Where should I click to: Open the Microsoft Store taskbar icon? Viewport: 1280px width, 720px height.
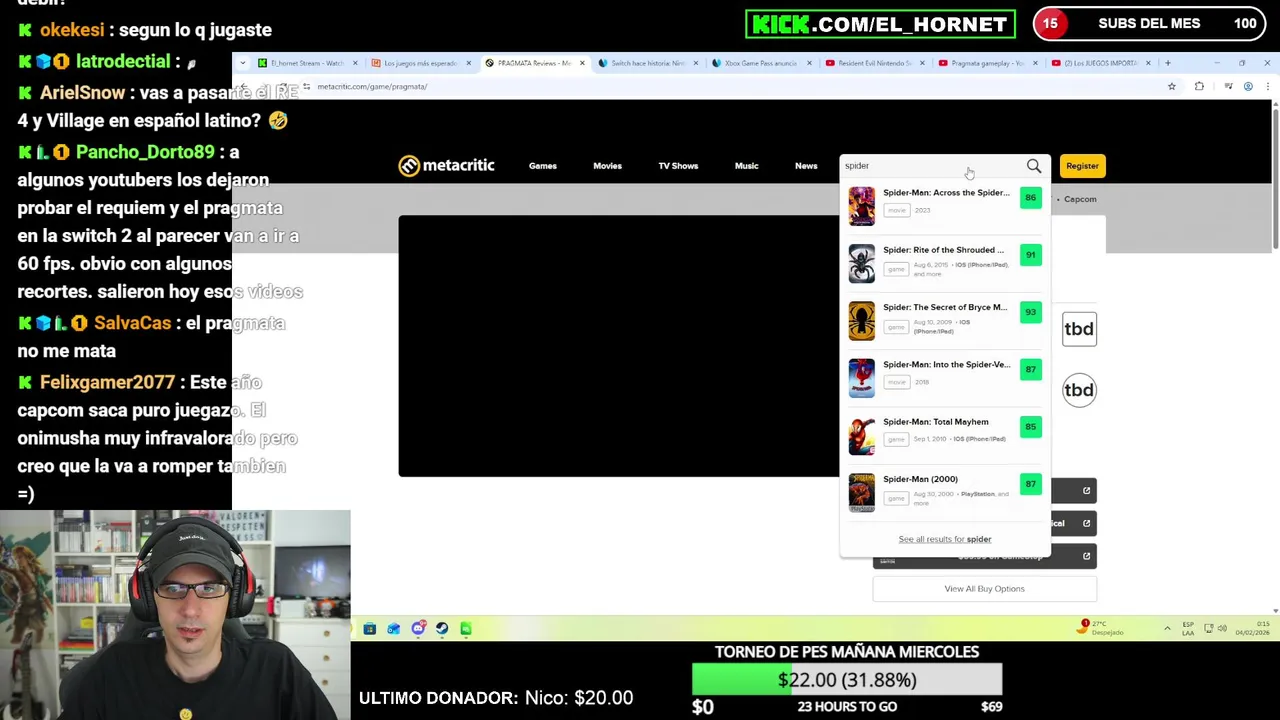pyautogui.click(x=370, y=629)
